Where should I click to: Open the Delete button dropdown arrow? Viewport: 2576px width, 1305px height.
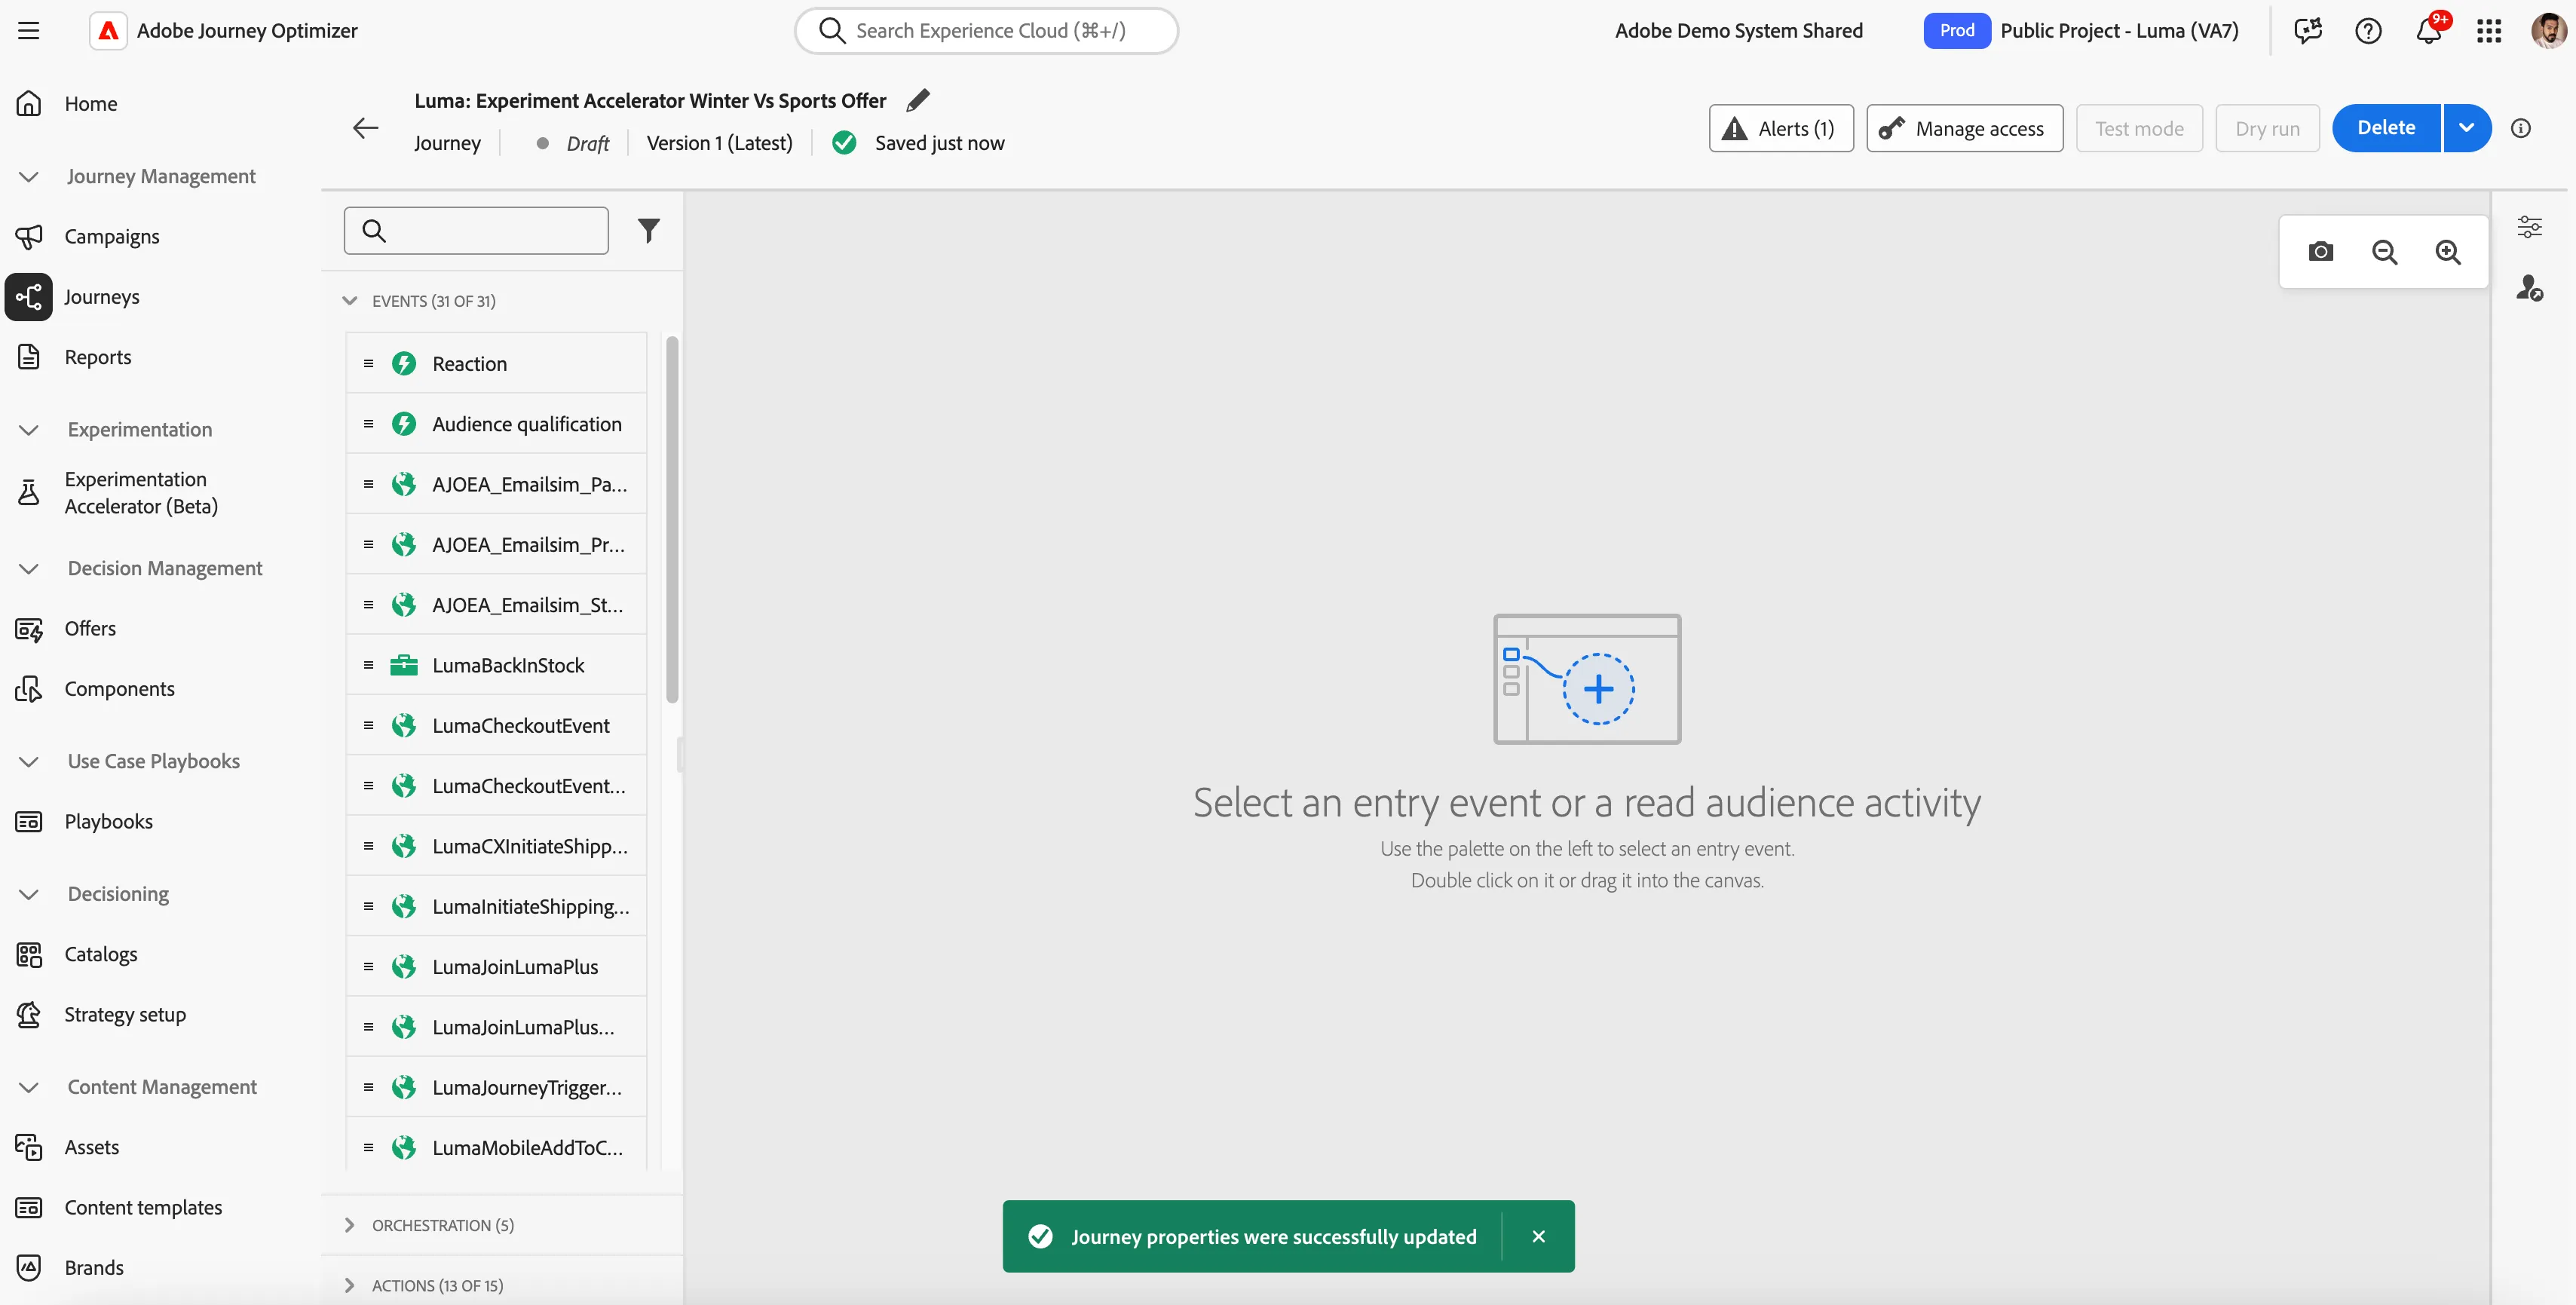pyautogui.click(x=2467, y=128)
